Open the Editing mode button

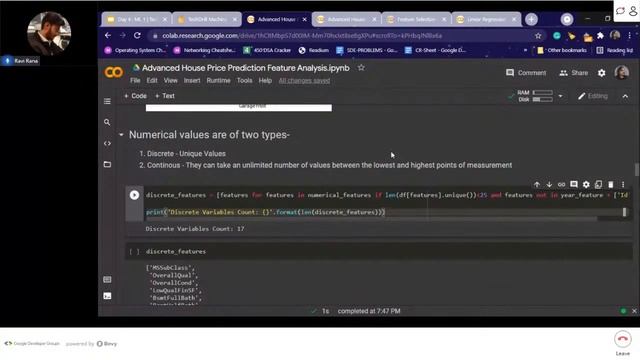point(593,96)
